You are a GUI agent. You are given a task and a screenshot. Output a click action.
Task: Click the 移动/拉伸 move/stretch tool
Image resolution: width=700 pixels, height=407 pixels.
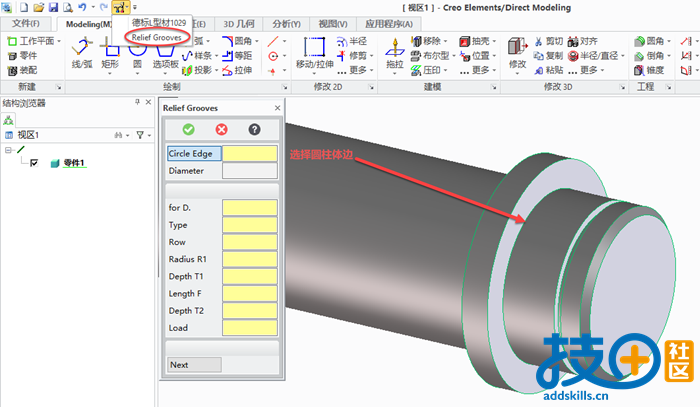pos(315,53)
